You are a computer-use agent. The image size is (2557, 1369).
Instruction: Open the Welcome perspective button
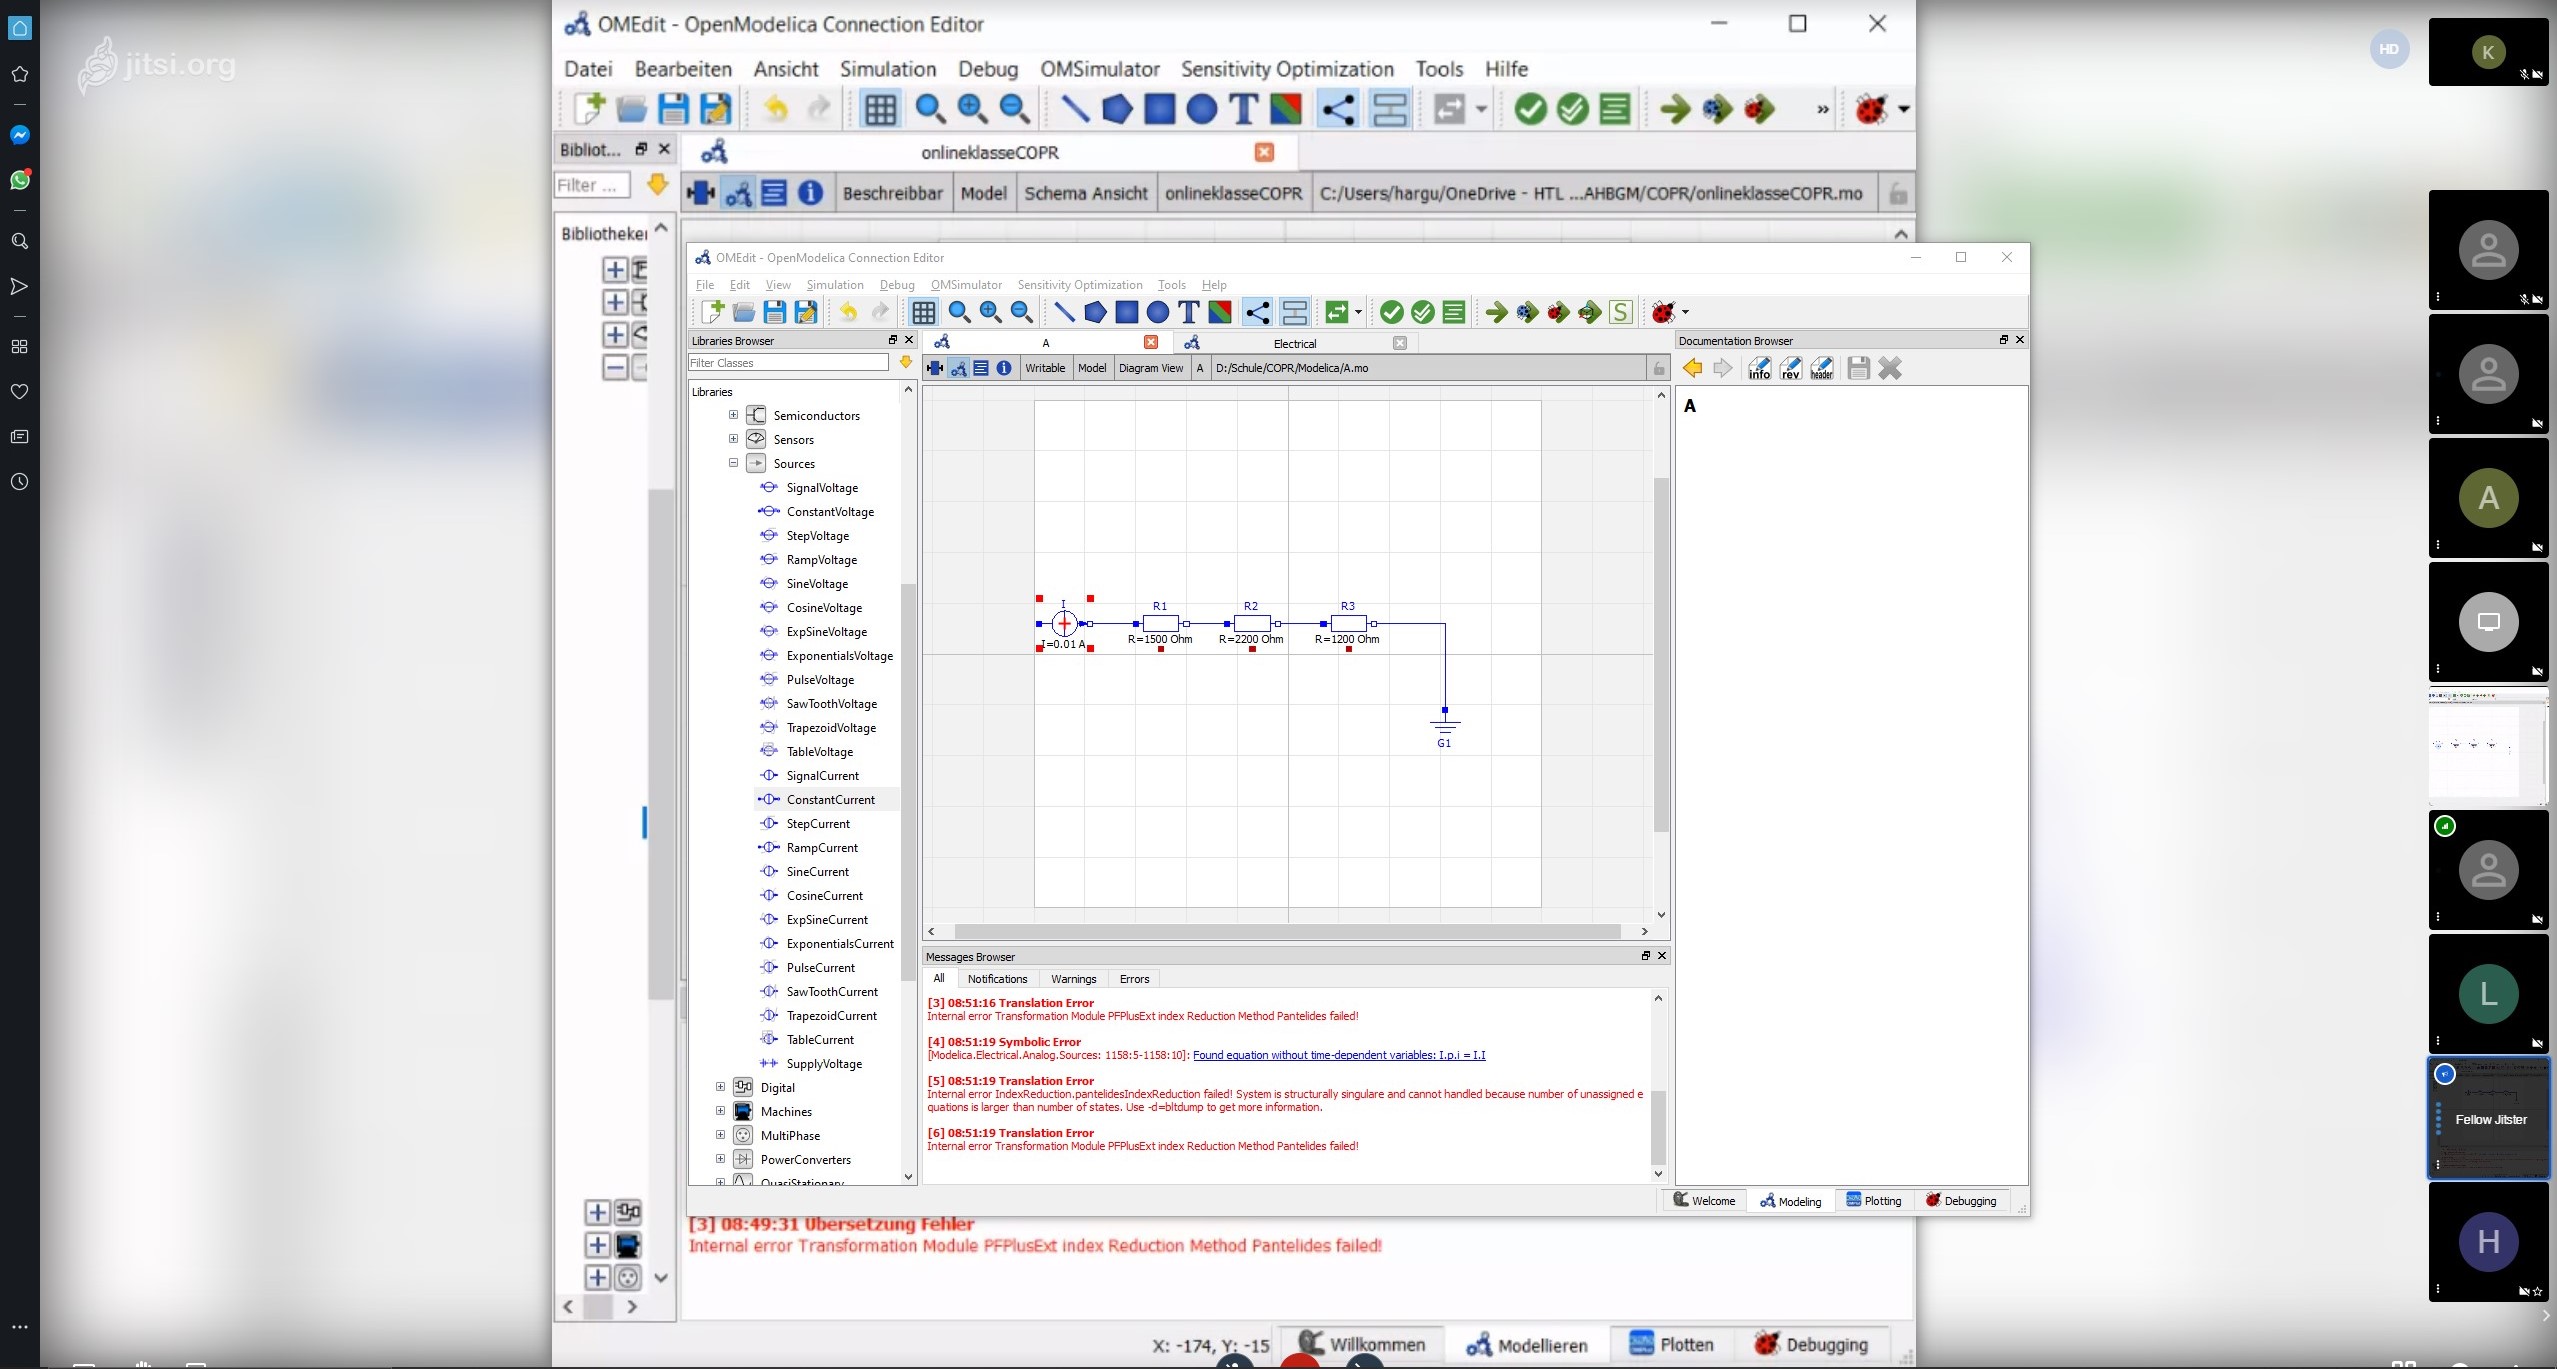click(1705, 1201)
